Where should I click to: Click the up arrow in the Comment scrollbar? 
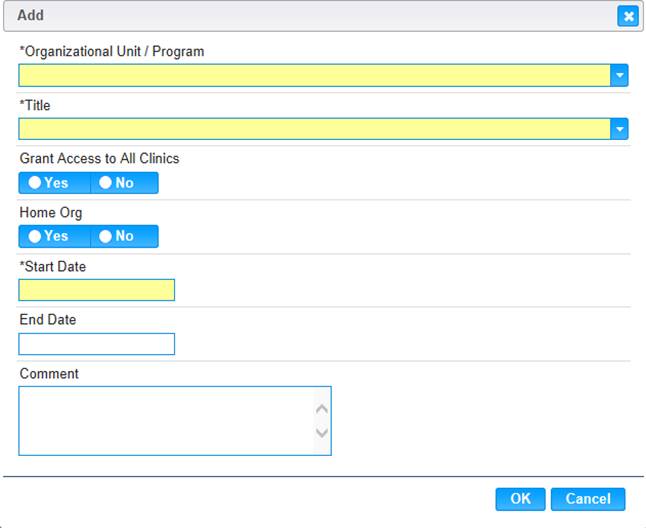tap(322, 409)
